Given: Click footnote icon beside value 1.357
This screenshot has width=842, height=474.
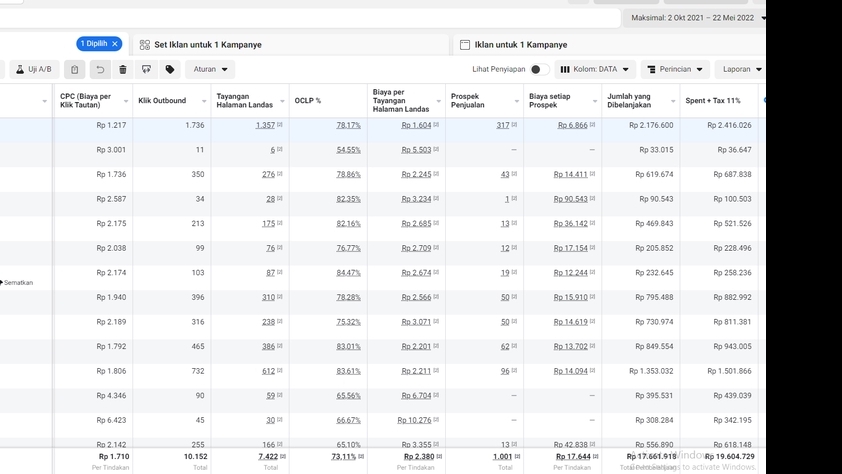Looking at the screenshot, I should 280,125.
